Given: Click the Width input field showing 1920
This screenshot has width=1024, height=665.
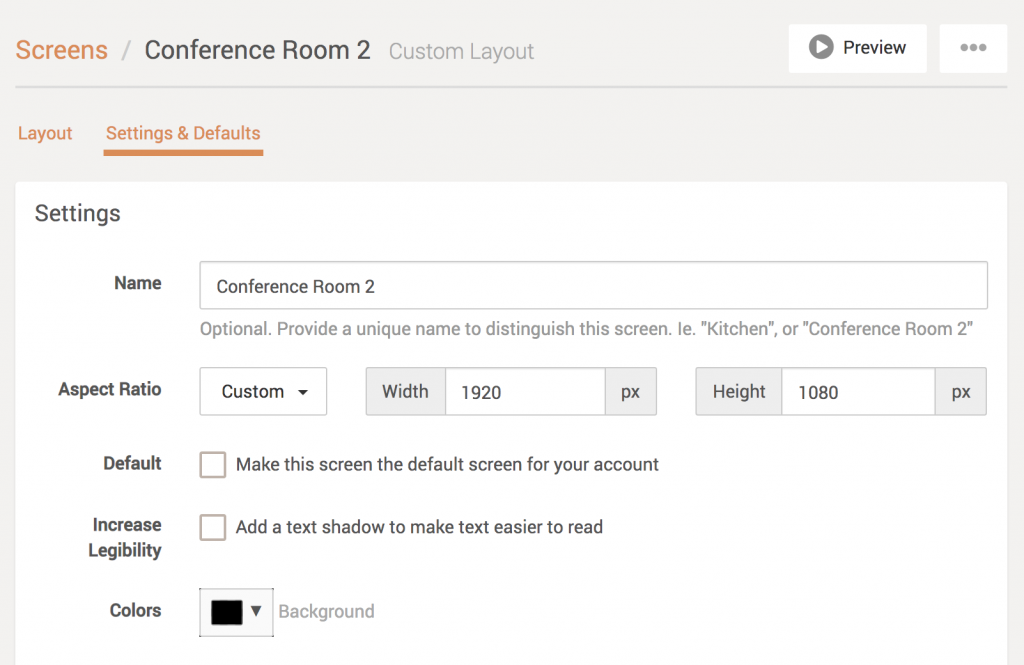Looking at the screenshot, I should [525, 392].
